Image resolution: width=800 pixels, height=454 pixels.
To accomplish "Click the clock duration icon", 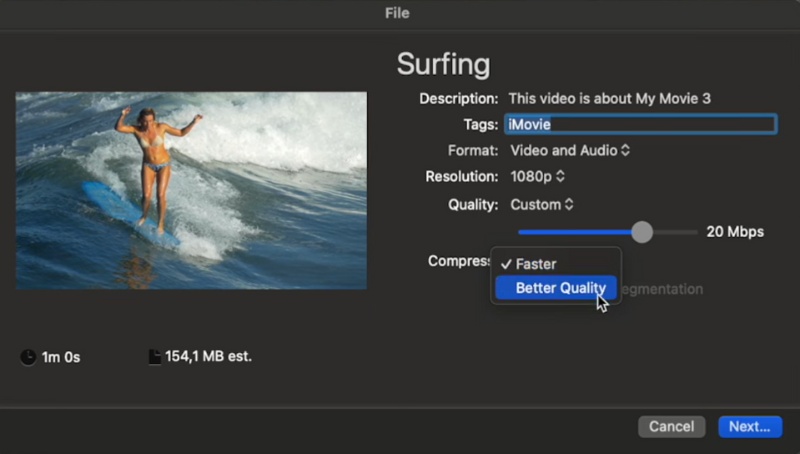I will tap(28, 357).
